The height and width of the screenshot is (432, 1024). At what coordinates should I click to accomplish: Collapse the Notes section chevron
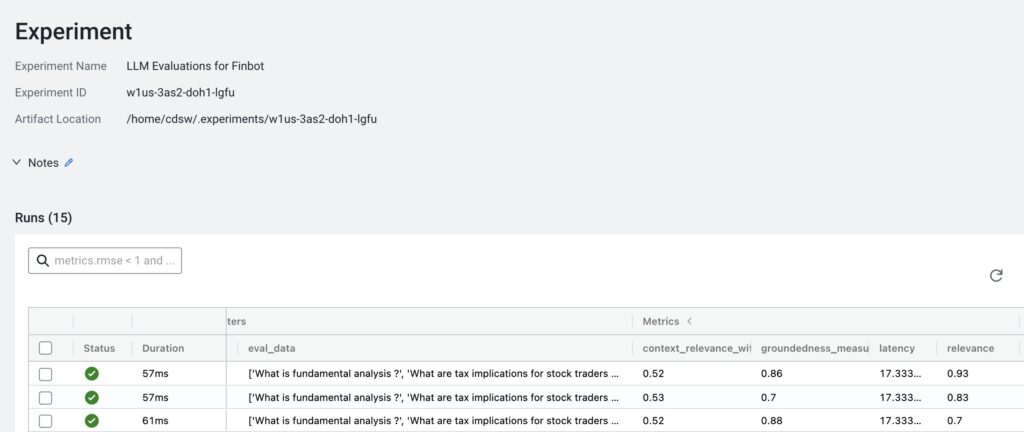18,163
